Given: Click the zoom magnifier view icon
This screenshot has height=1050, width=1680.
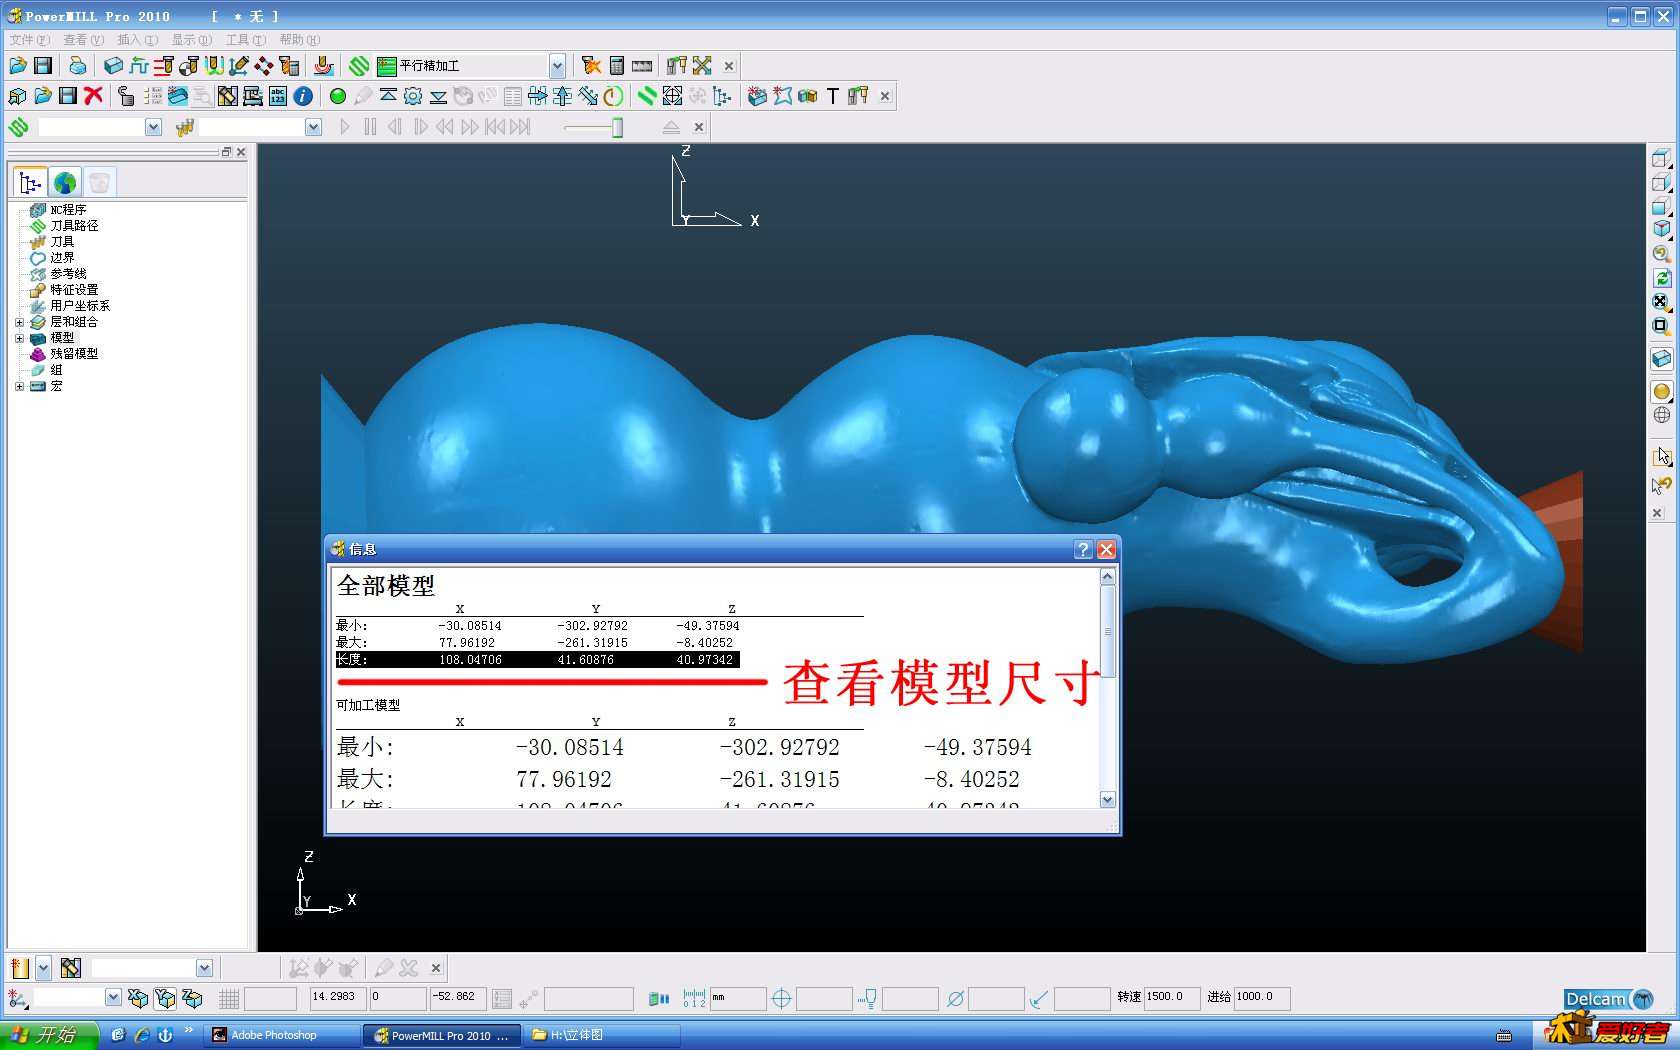Looking at the screenshot, I should [1661, 254].
